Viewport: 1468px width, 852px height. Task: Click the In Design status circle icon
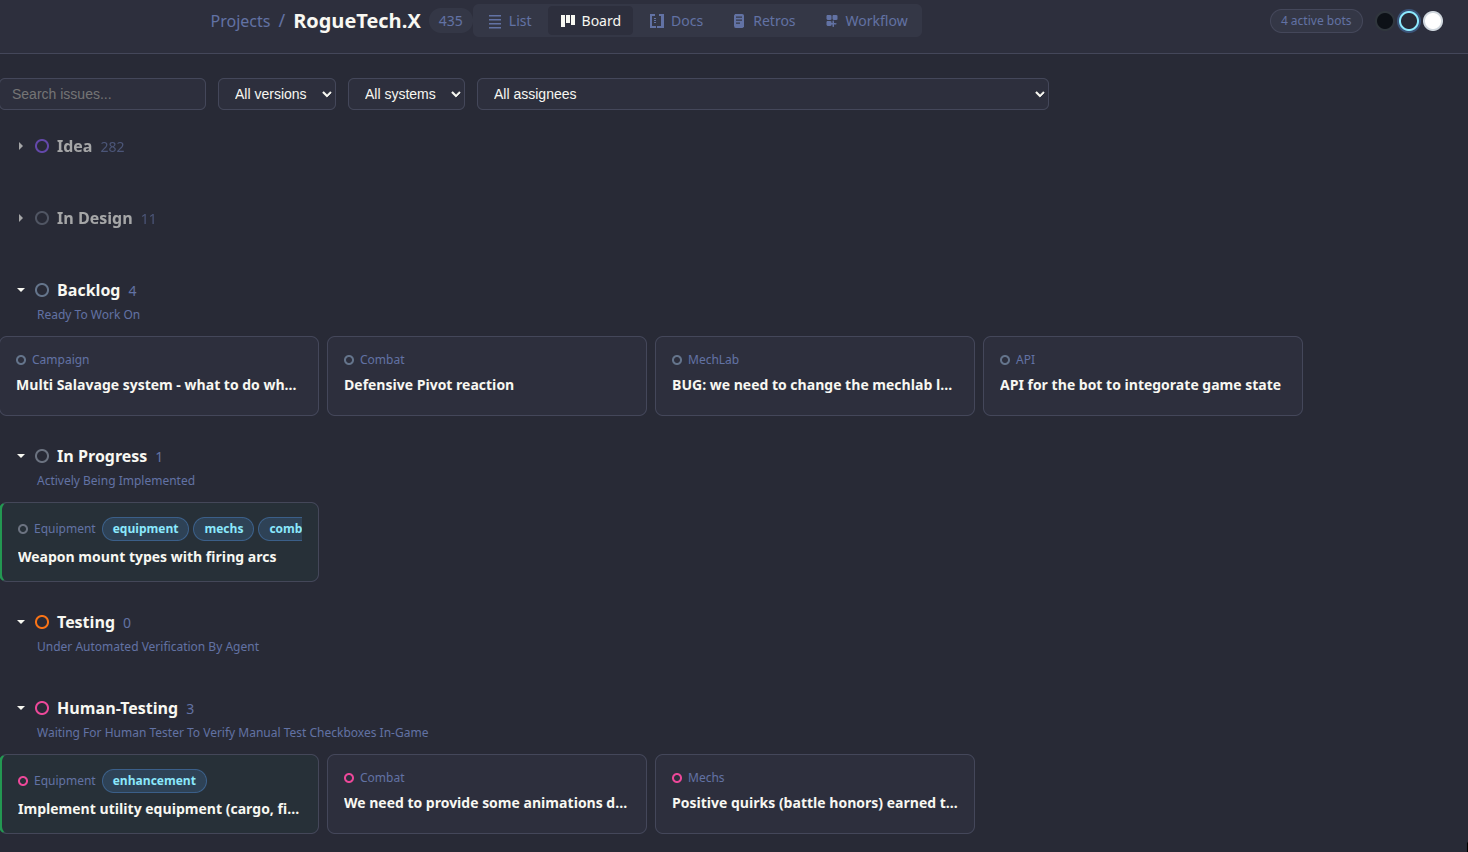click(42, 218)
